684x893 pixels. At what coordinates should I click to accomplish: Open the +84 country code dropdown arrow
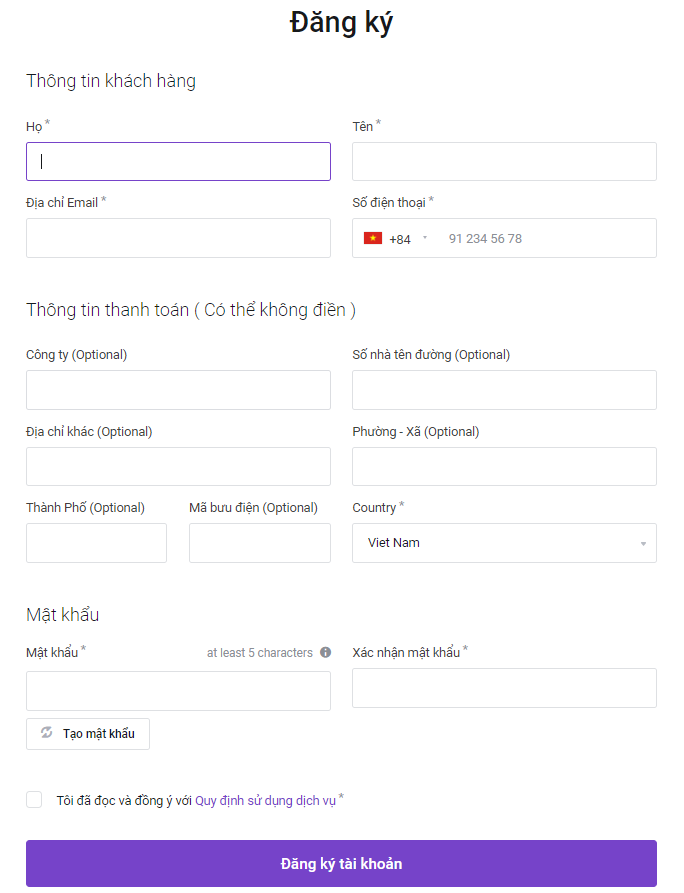425,237
